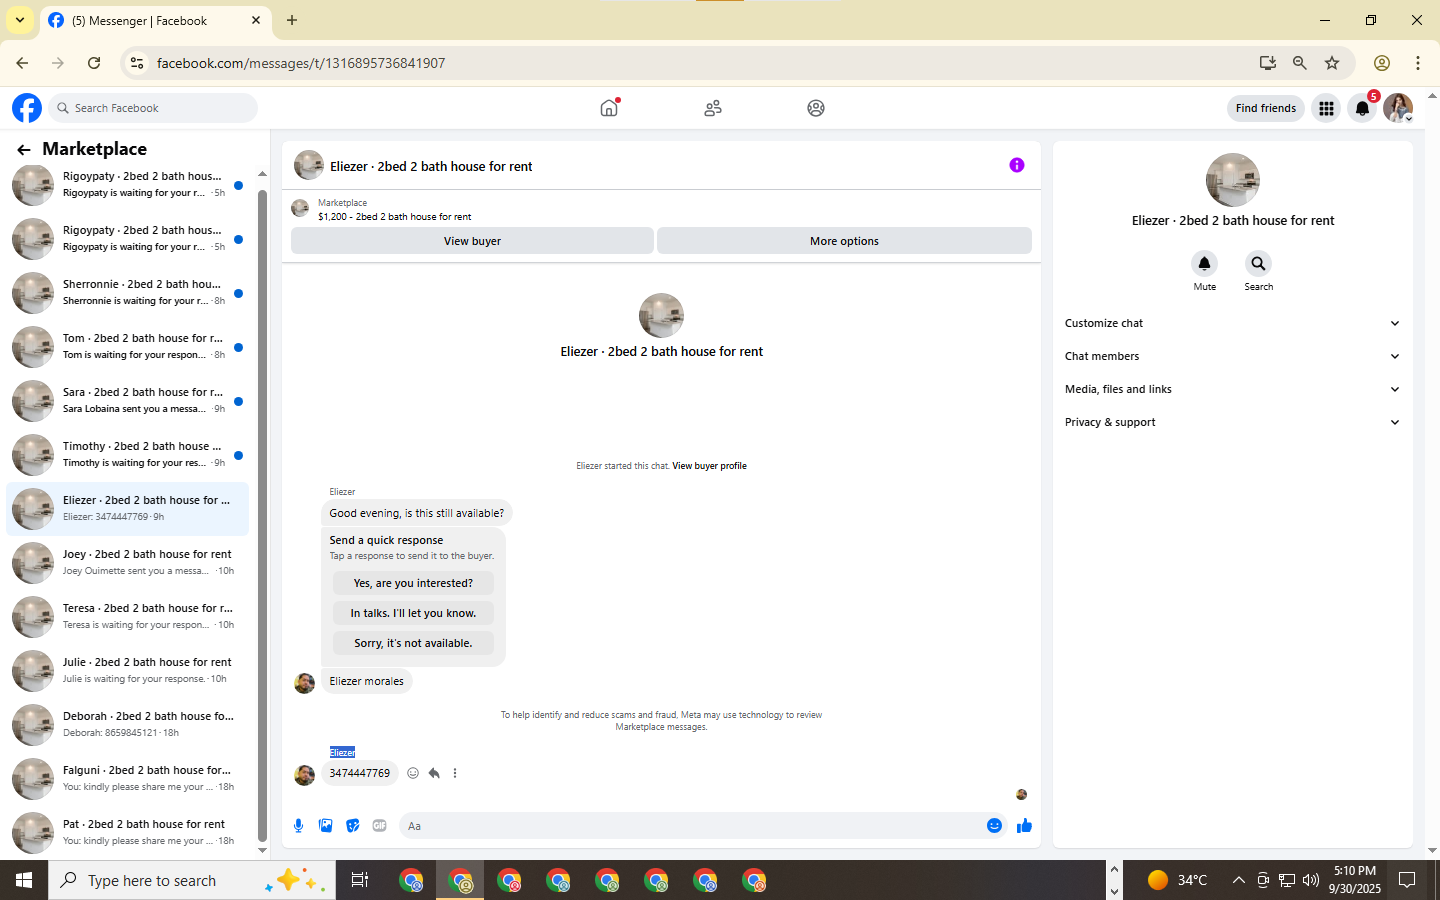Click Find friends button
The image size is (1440, 900).
[x=1265, y=108]
